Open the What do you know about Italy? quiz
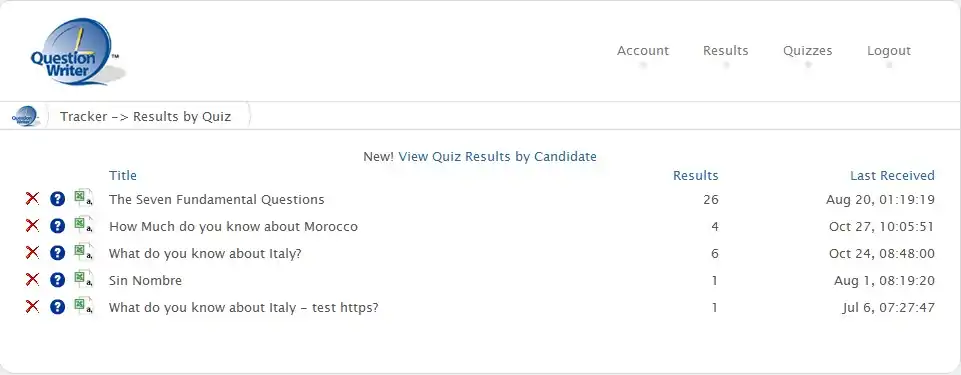The height and width of the screenshot is (375, 961). coord(205,253)
